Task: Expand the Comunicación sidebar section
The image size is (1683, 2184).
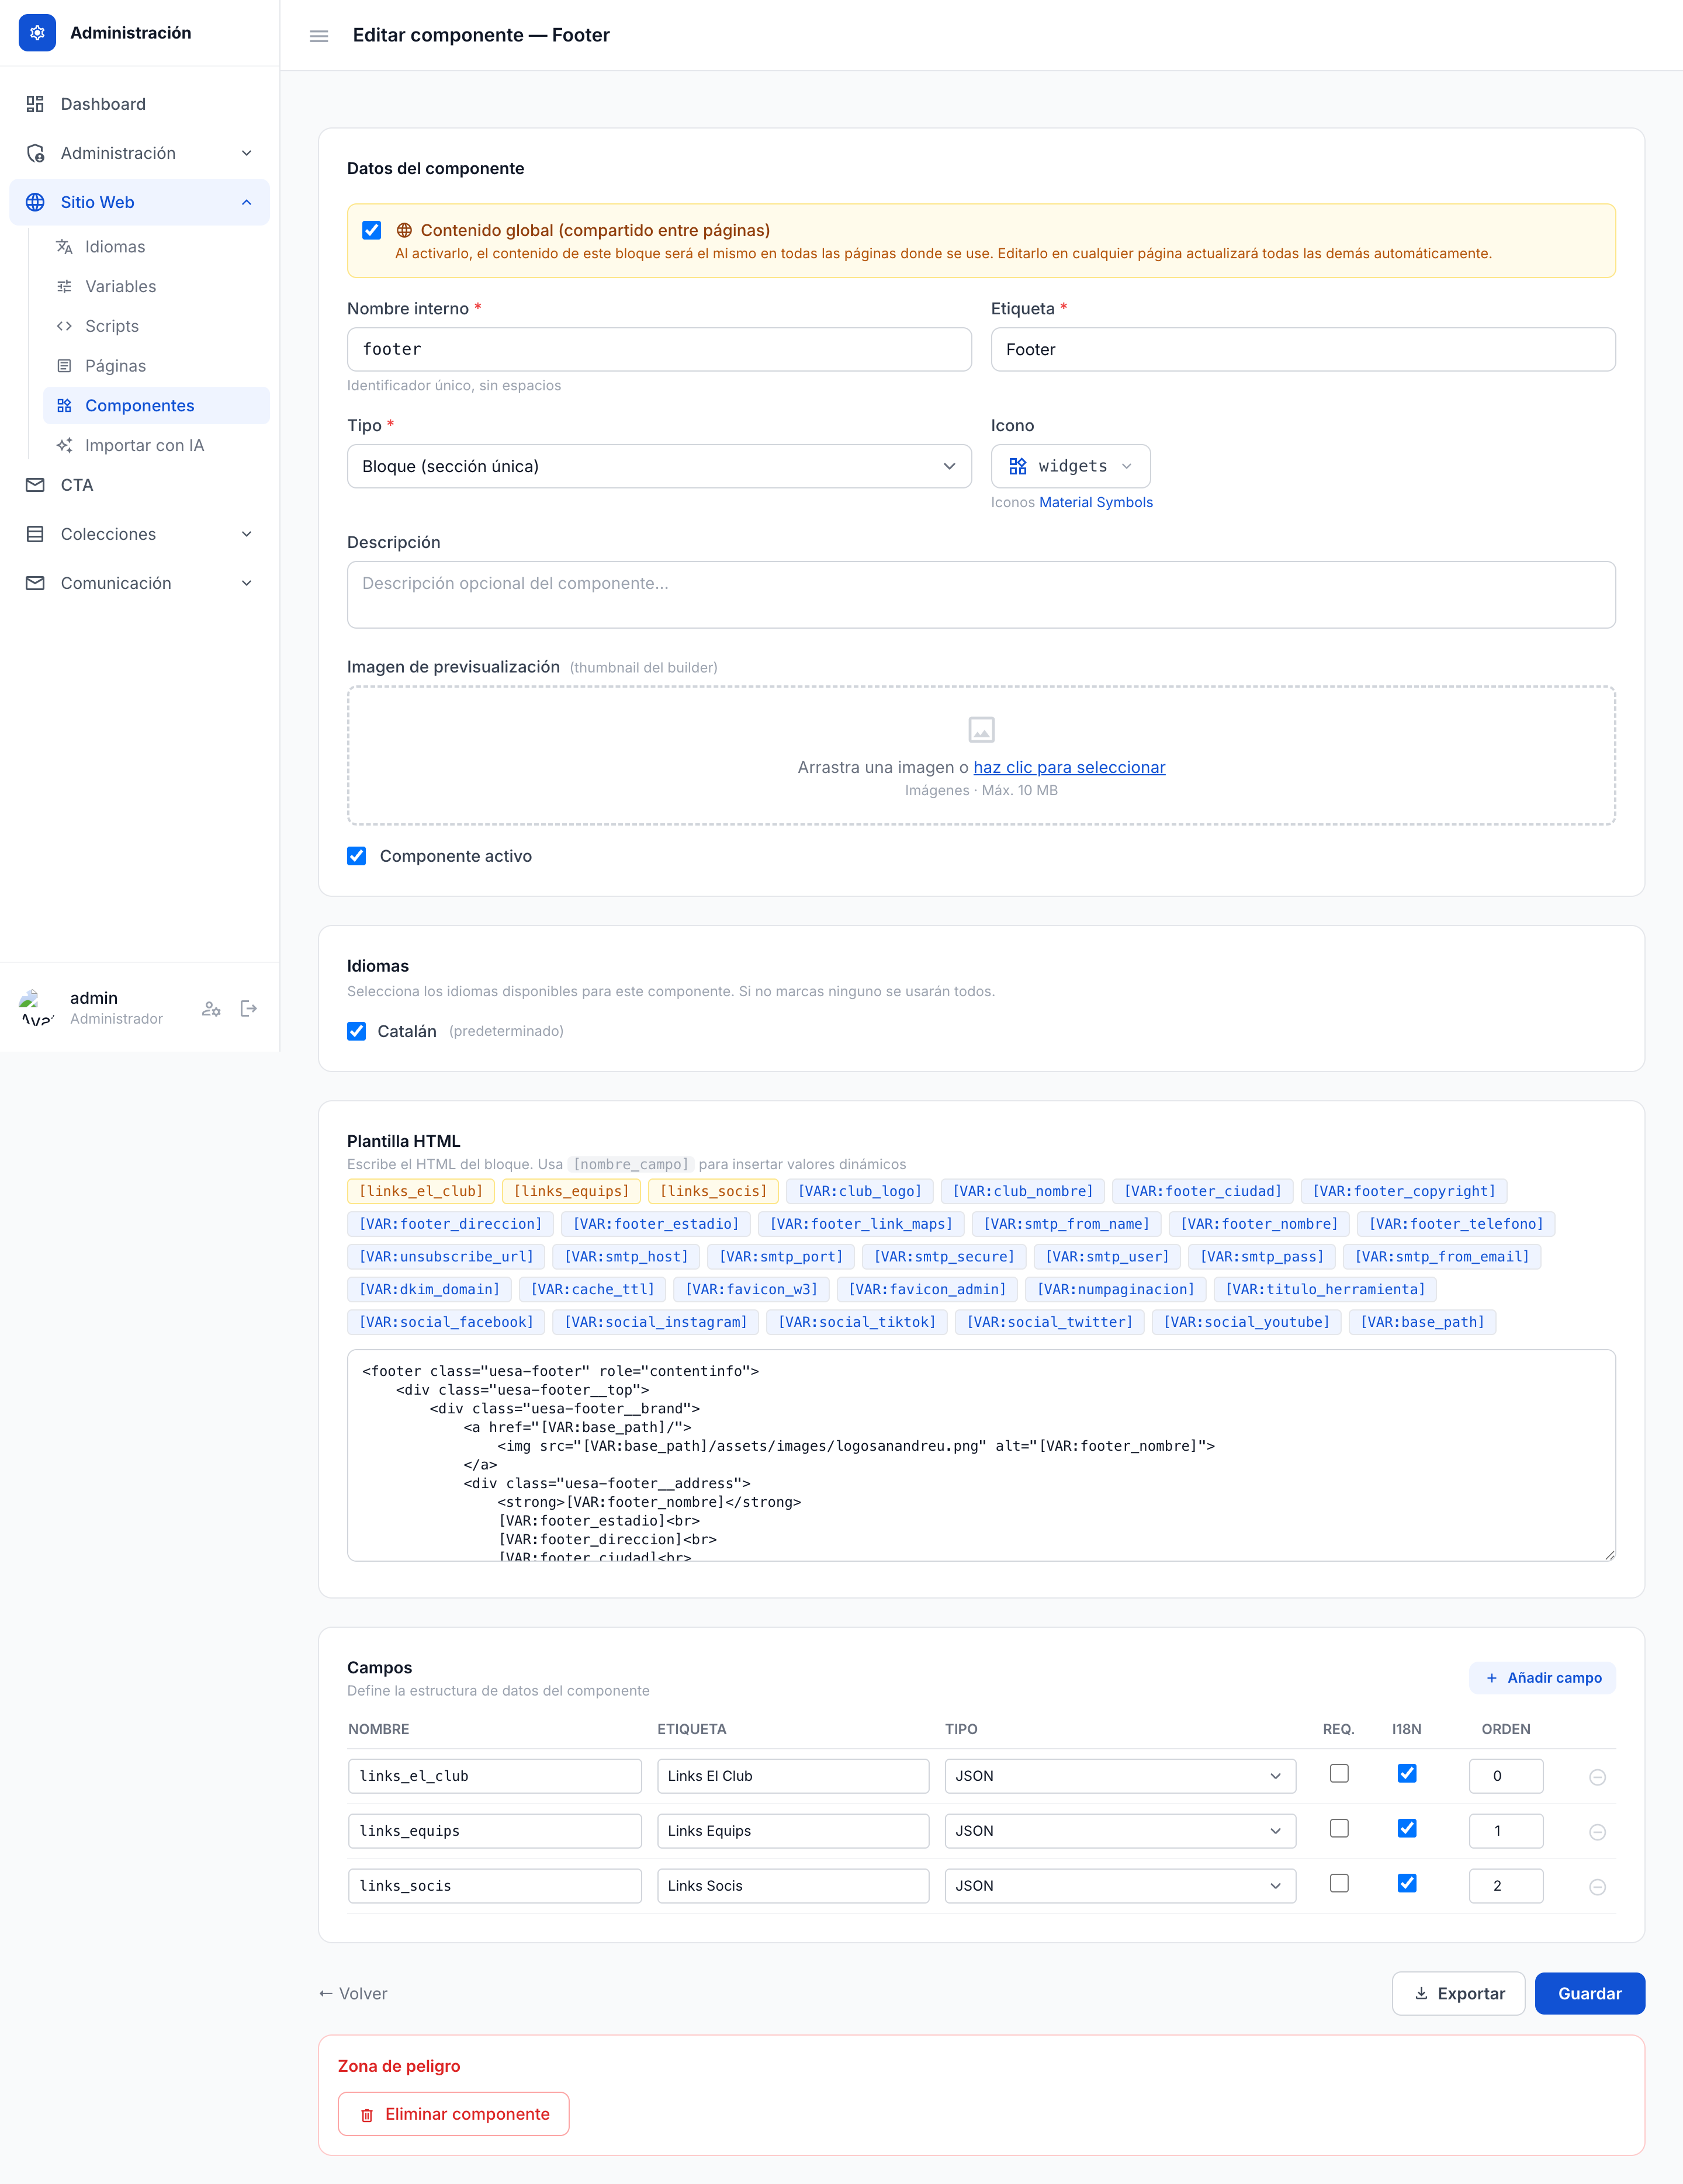Action: pyautogui.click(x=139, y=583)
